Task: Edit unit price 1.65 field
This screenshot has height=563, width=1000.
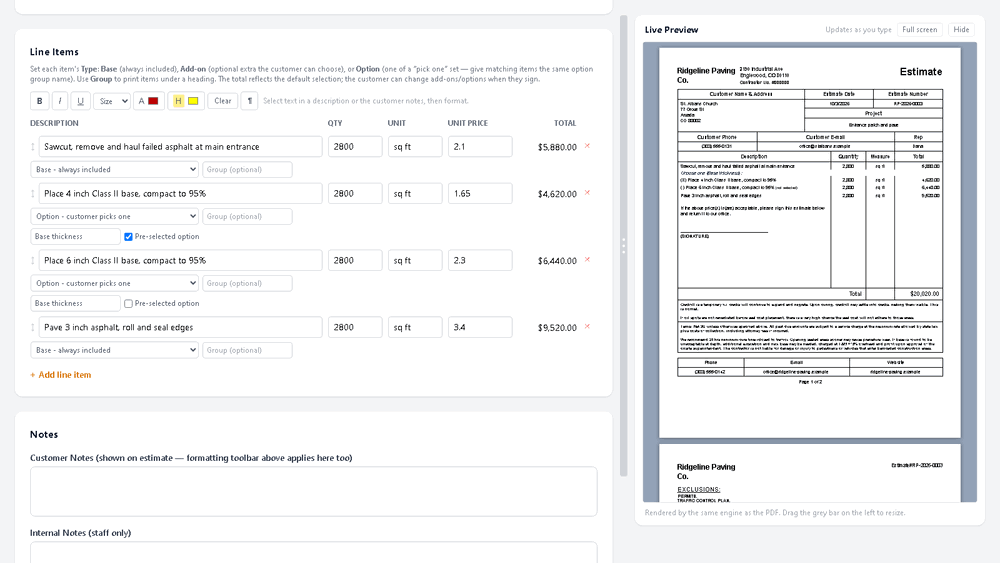Action: 480,194
